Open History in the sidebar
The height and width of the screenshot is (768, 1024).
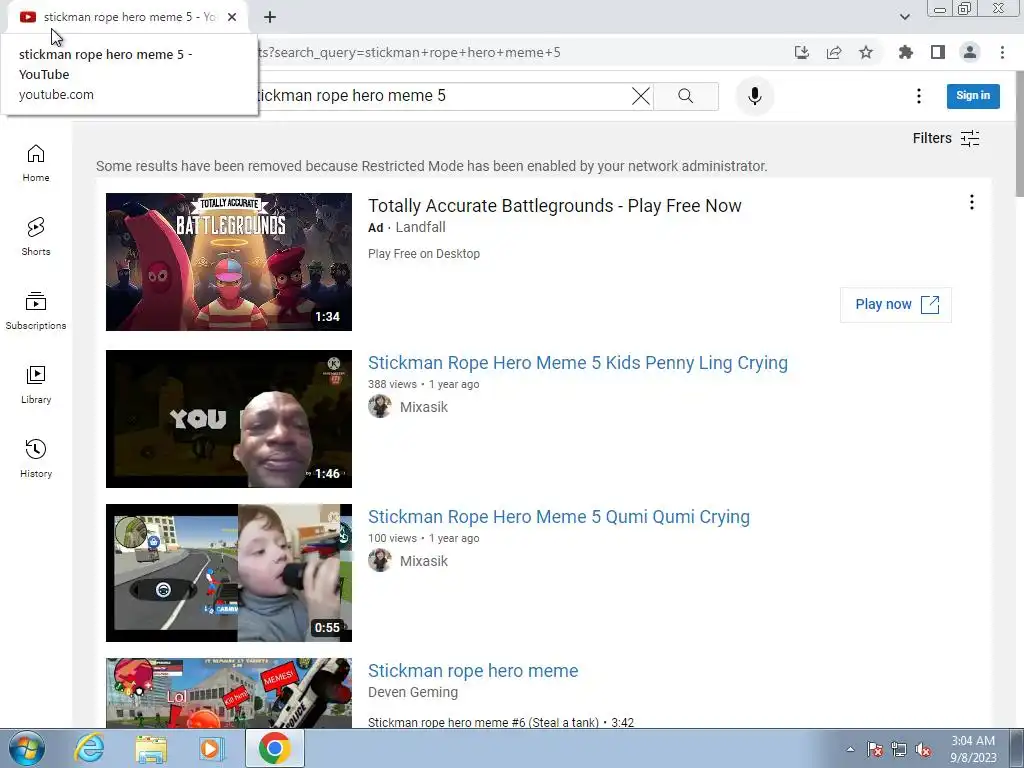click(36, 459)
